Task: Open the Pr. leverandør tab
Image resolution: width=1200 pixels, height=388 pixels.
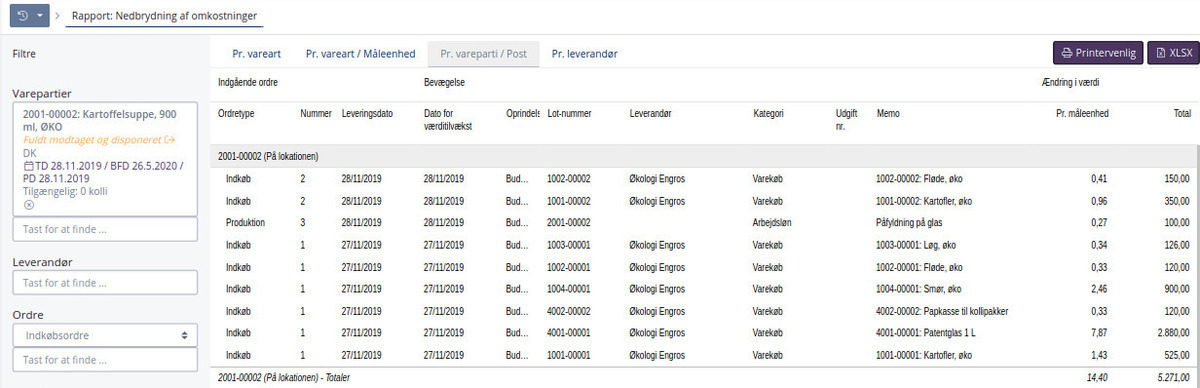Action: 584,54
